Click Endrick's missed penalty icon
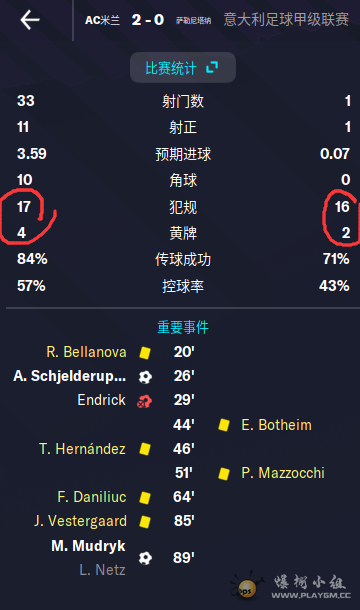Screen dimensions: 360x610 pos(144,401)
